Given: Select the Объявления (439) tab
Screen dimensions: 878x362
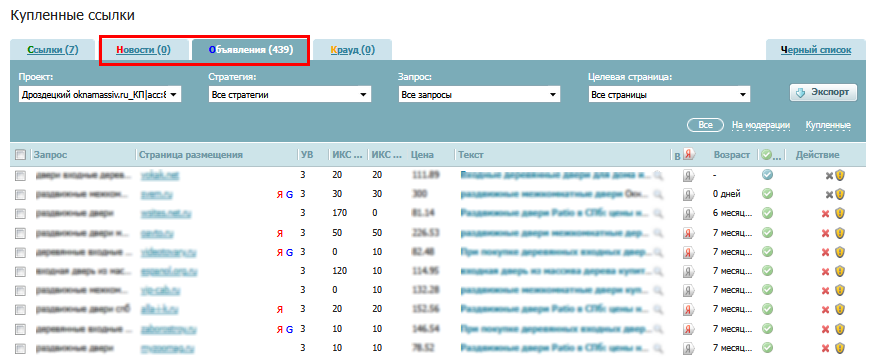Looking at the screenshot, I should pos(250,50).
